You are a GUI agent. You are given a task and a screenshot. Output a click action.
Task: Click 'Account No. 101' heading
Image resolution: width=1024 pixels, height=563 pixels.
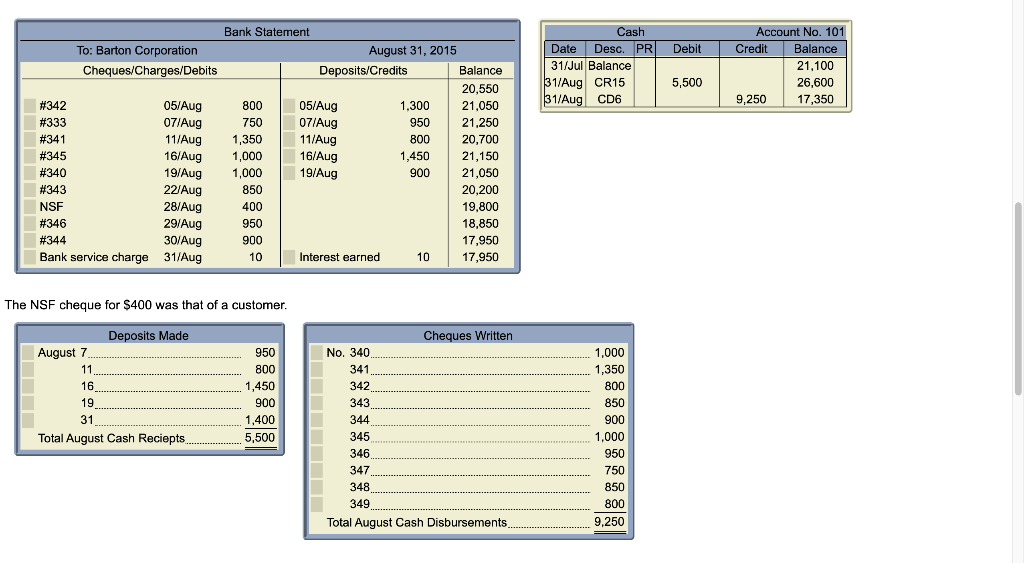pyautogui.click(x=800, y=32)
